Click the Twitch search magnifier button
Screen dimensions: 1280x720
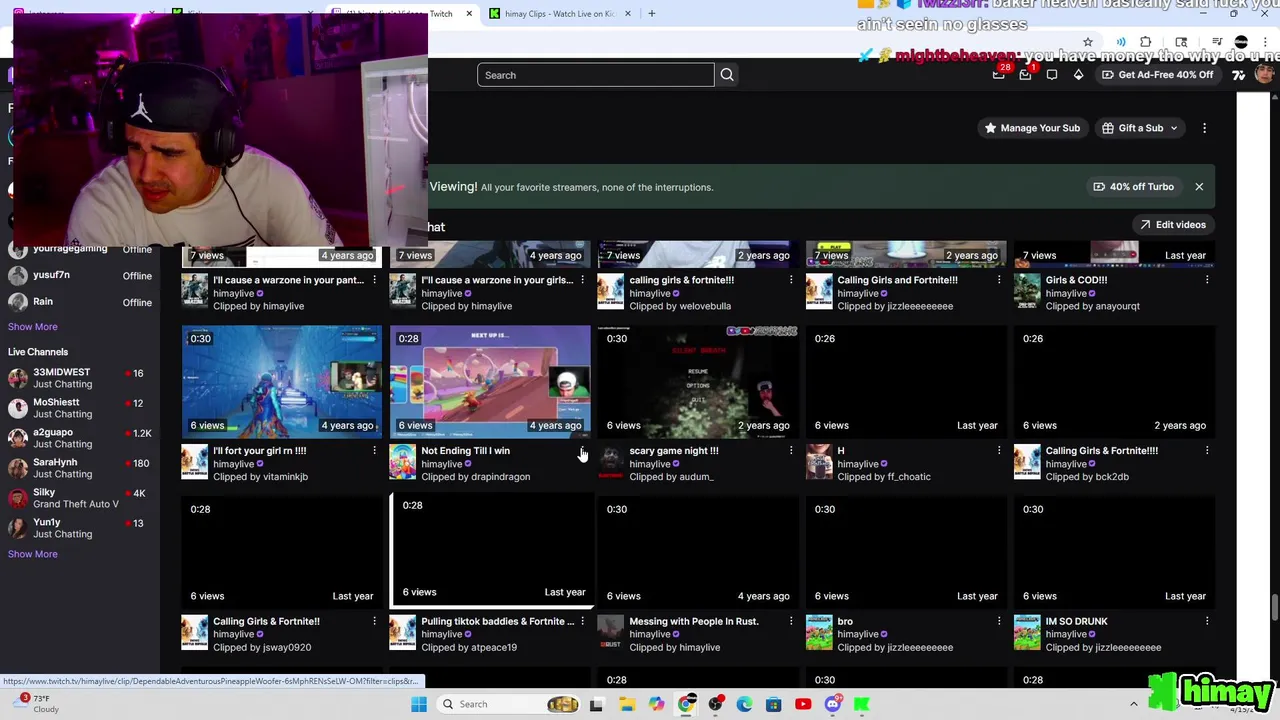pos(727,75)
